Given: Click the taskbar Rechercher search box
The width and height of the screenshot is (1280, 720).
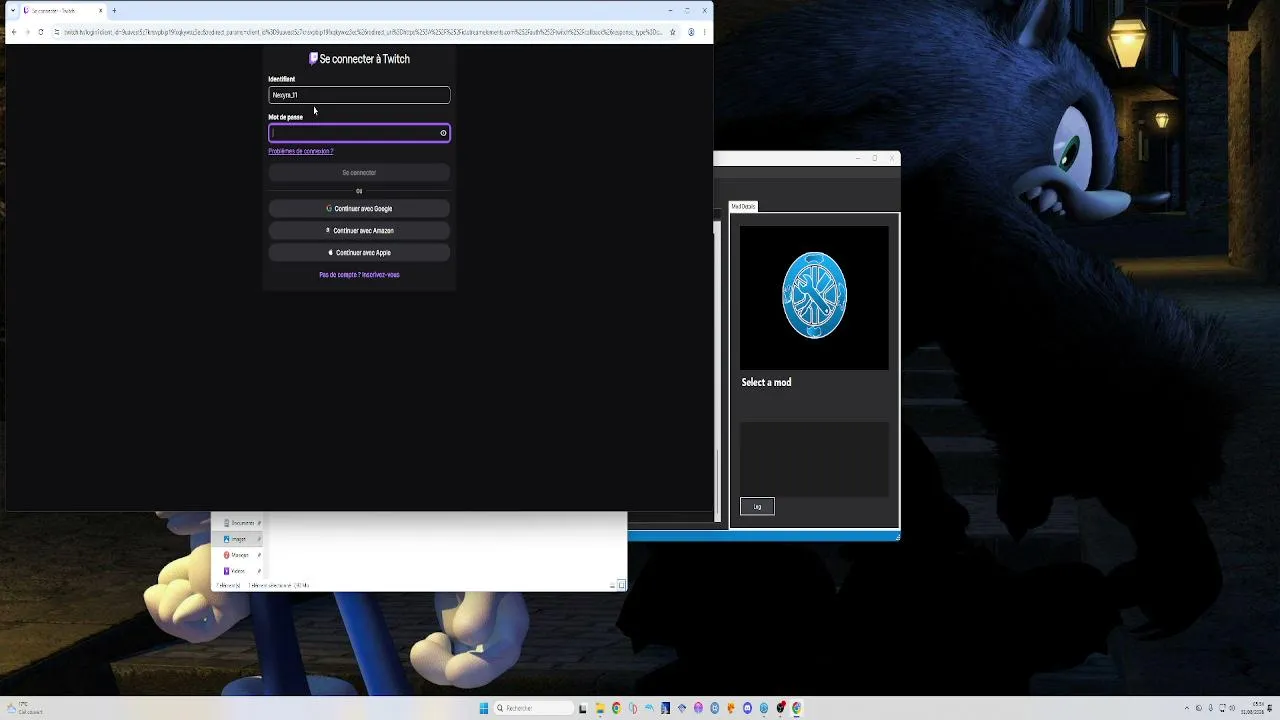Looking at the screenshot, I should [x=532, y=708].
